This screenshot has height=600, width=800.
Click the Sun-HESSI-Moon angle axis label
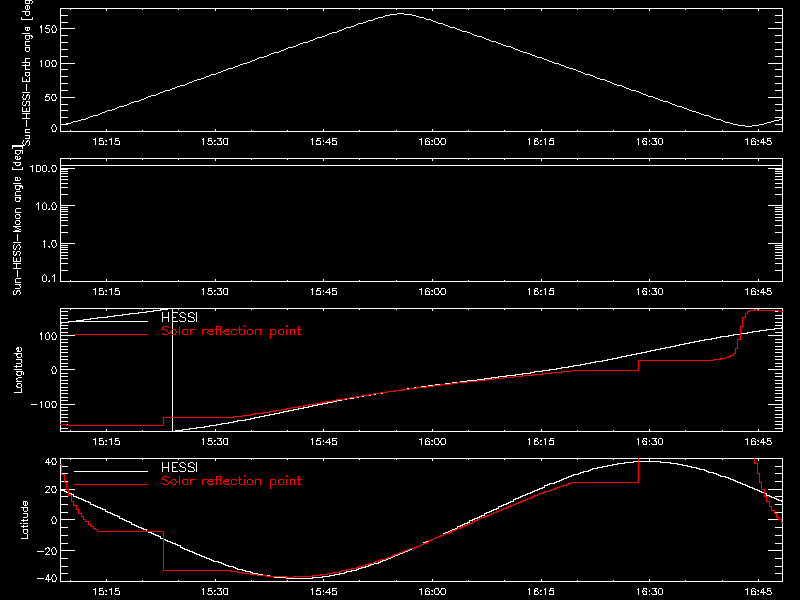click(17, 220)
